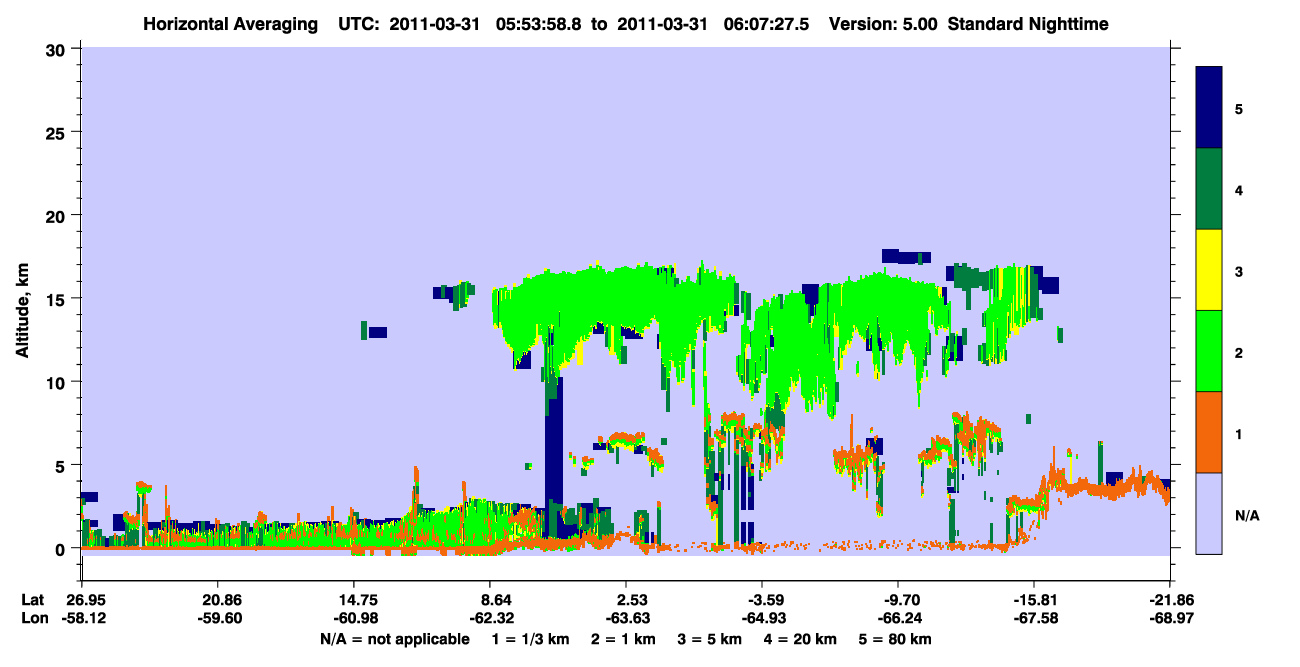The height and width of the screenshot is (667, 1300).
Task: Click the latitude label -21.86
Action: tap(1170, 599)
